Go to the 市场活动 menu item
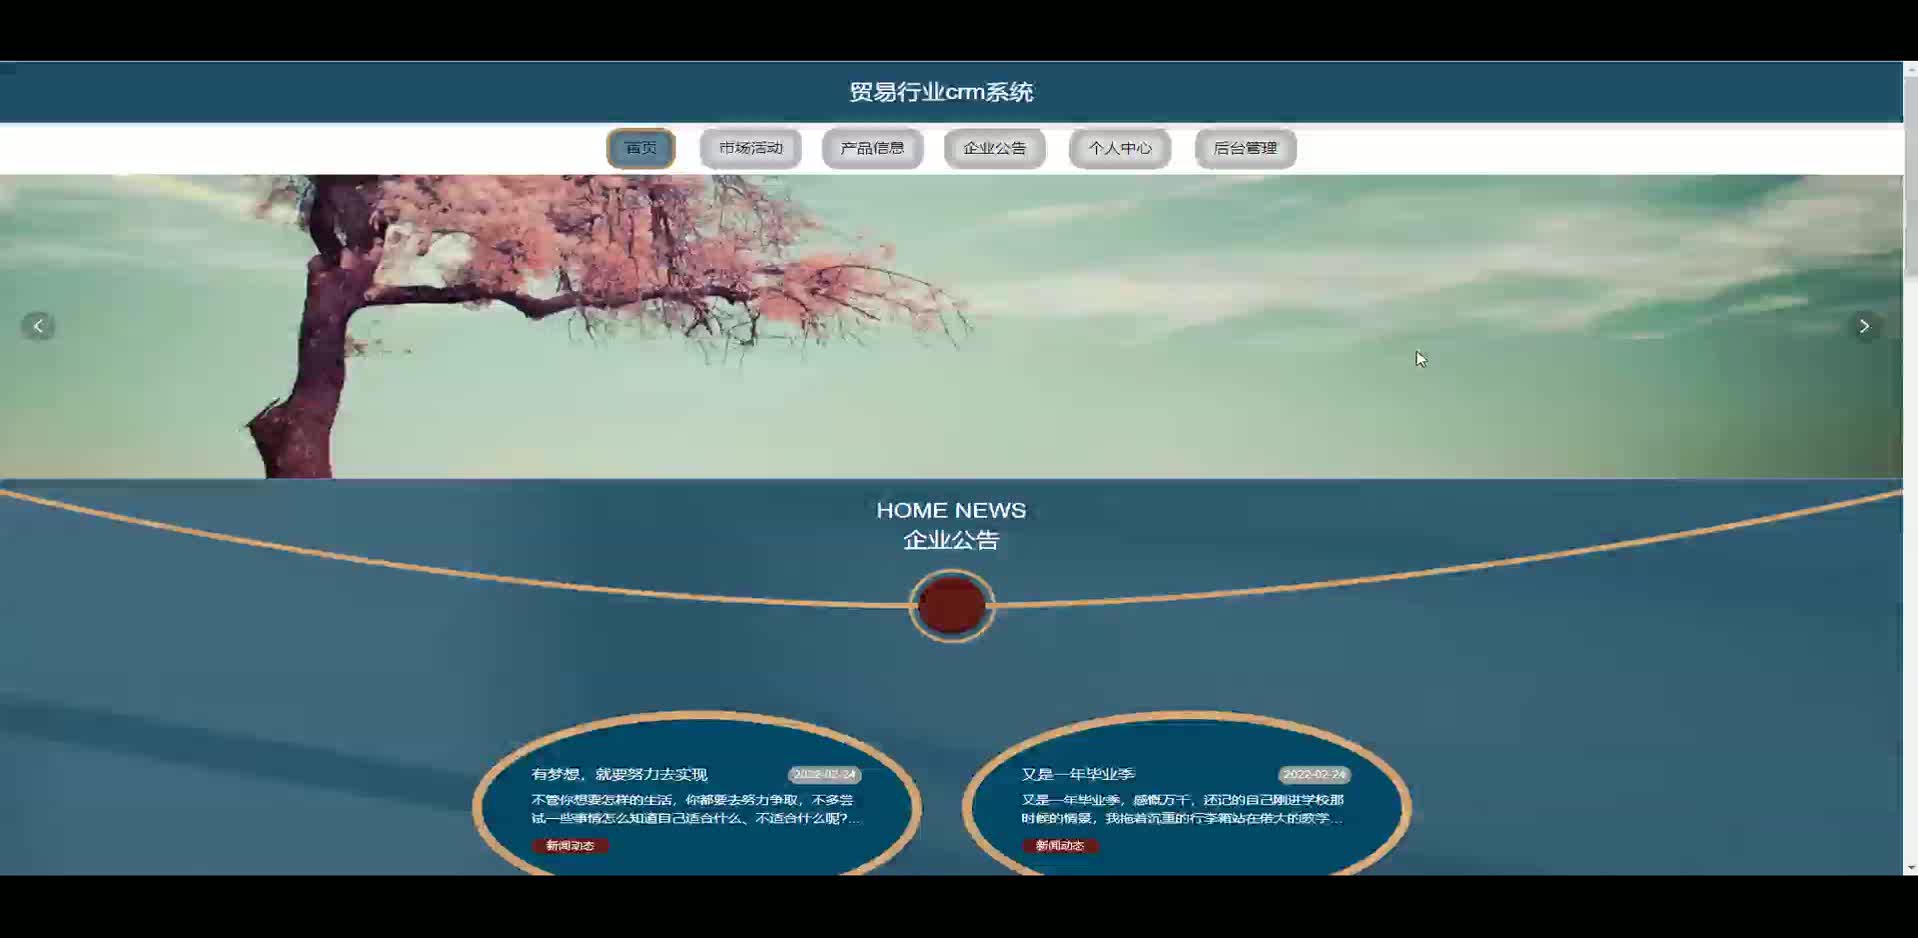The height and width of the screenshot is (938, 1918). [x=751, y=148]
